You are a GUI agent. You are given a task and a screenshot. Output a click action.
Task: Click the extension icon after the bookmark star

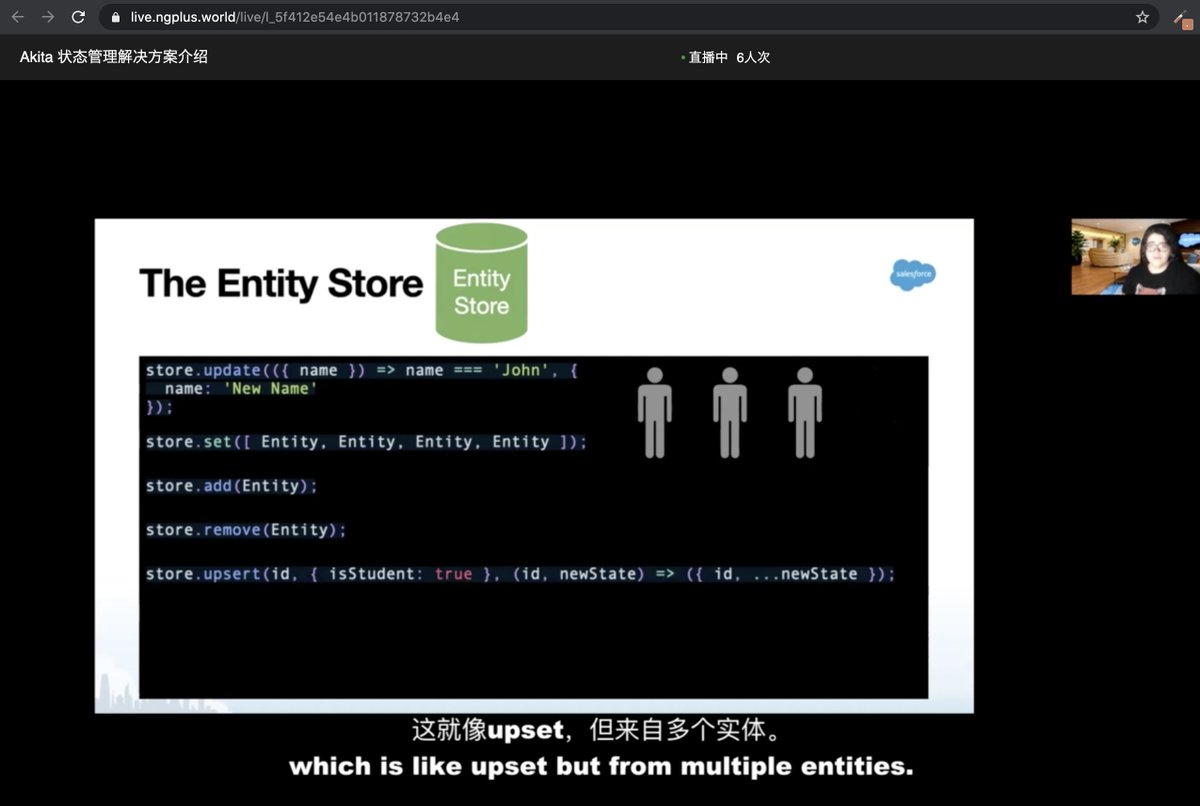pyautogui.click(x=1182, y=17)
